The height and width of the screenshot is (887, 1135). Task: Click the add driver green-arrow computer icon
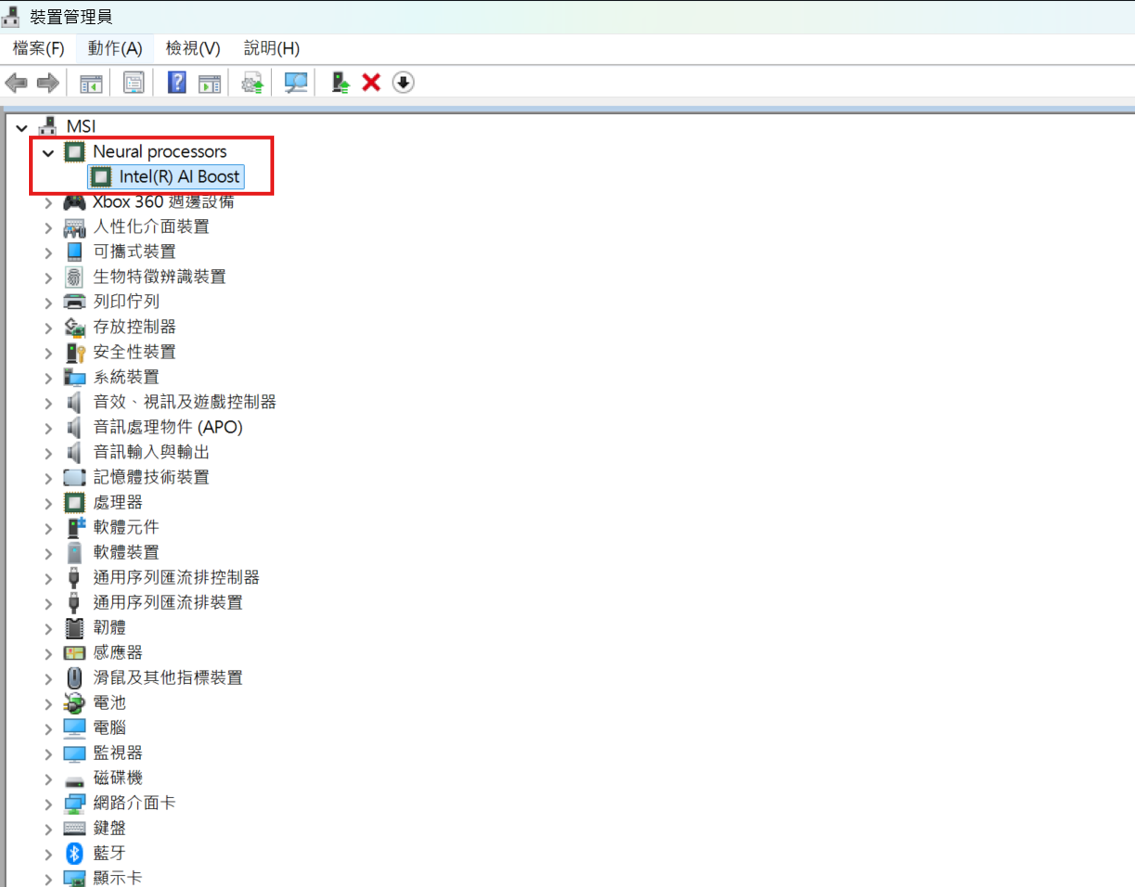pos(340,83)
